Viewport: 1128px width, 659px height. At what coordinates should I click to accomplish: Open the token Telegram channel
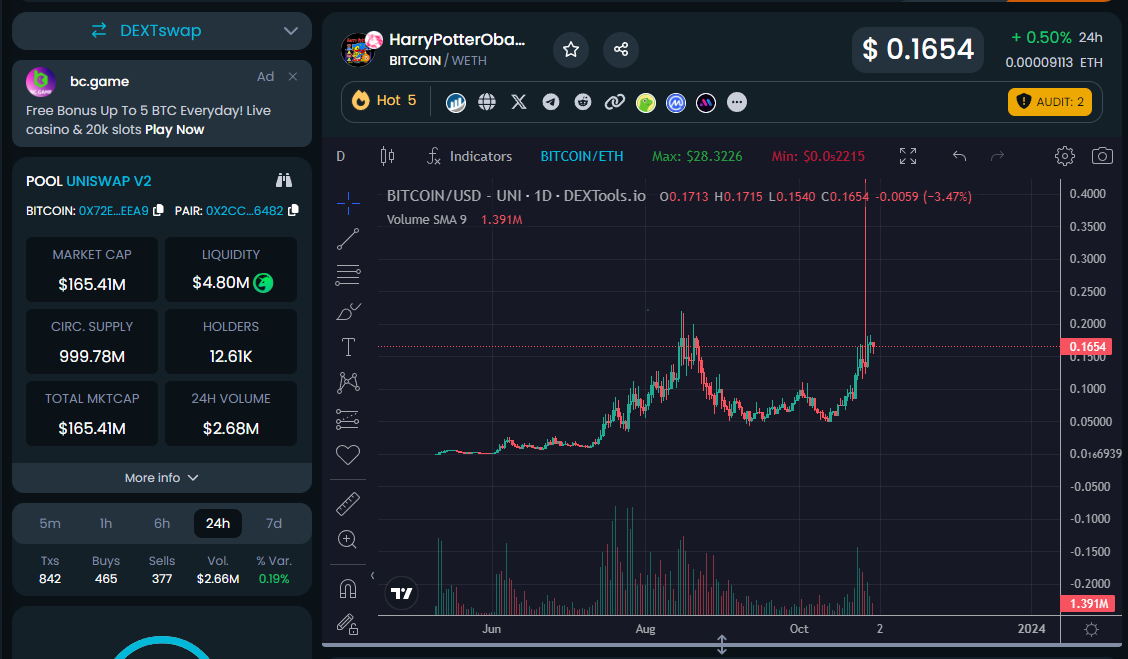[551, 102]
